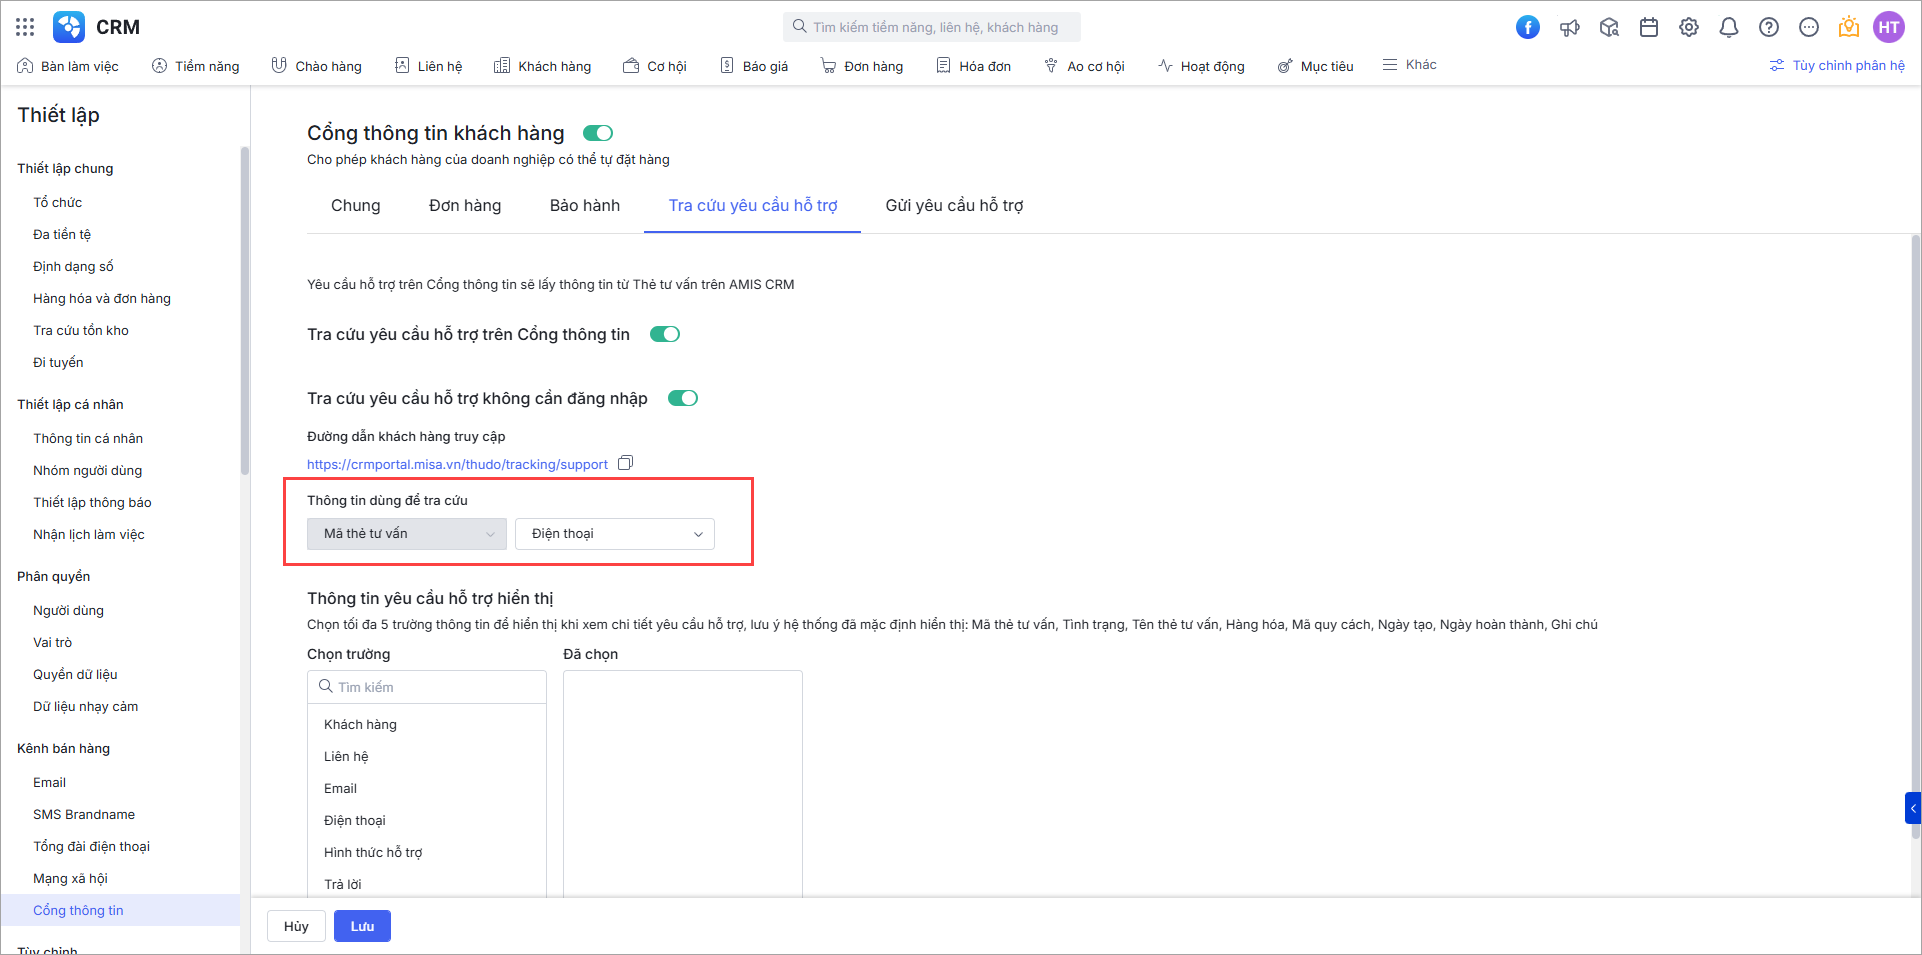The width and height of the screenshot is (1922, 955).
Task: Switch to Bảo hành tab
Action: tap(585, 205)
